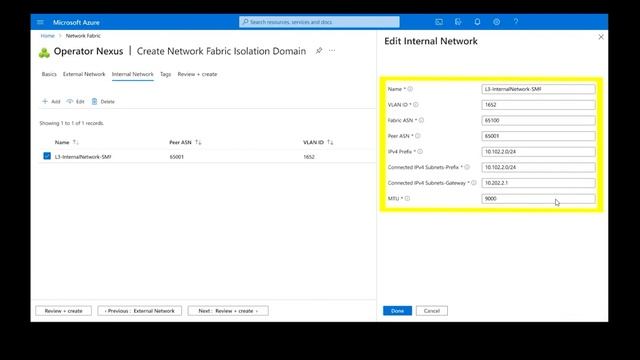Show info tooltip for VLAN ID
Viewport: 640px width, 360px height.
(x=416, y=105)
